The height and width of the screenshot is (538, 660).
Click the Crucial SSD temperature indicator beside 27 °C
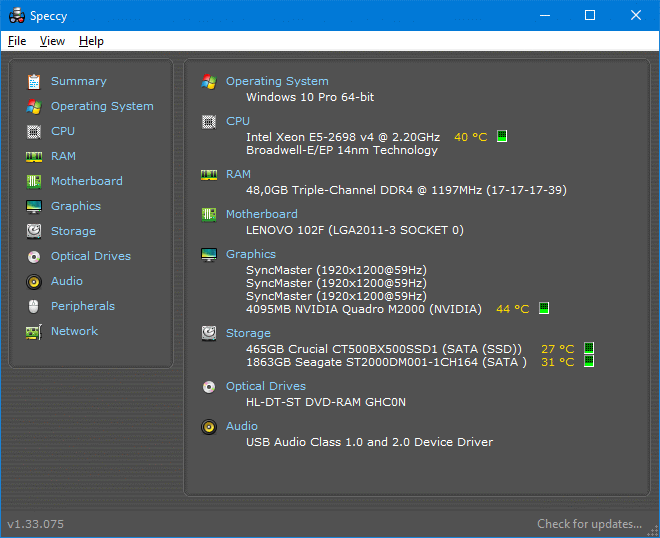pos(589,348)
